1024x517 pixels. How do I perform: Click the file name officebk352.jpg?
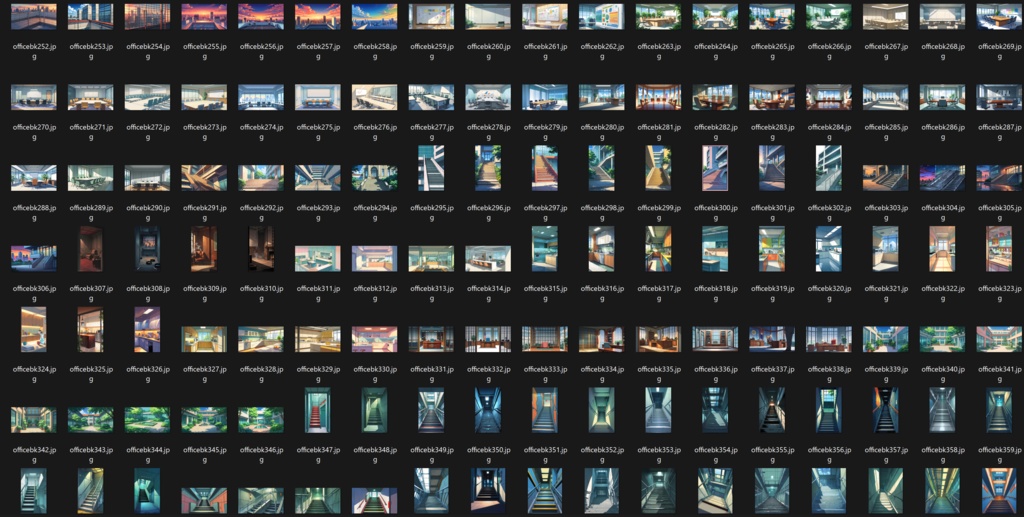(x=602, y=454)
